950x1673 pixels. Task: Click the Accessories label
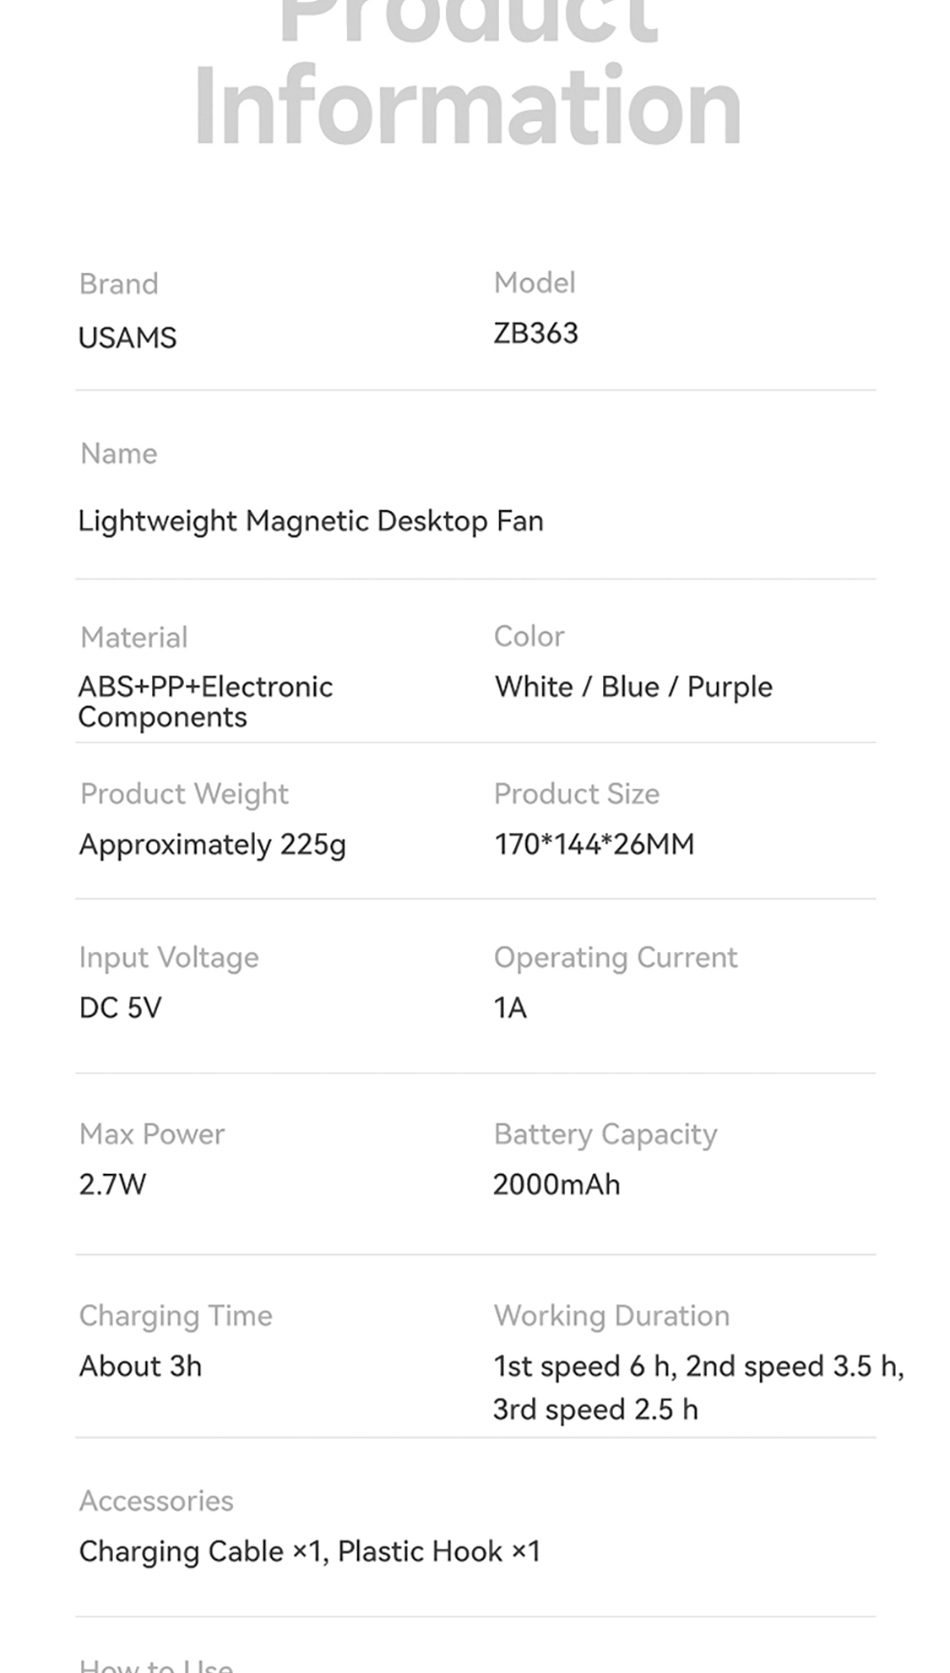(156, 1500)
